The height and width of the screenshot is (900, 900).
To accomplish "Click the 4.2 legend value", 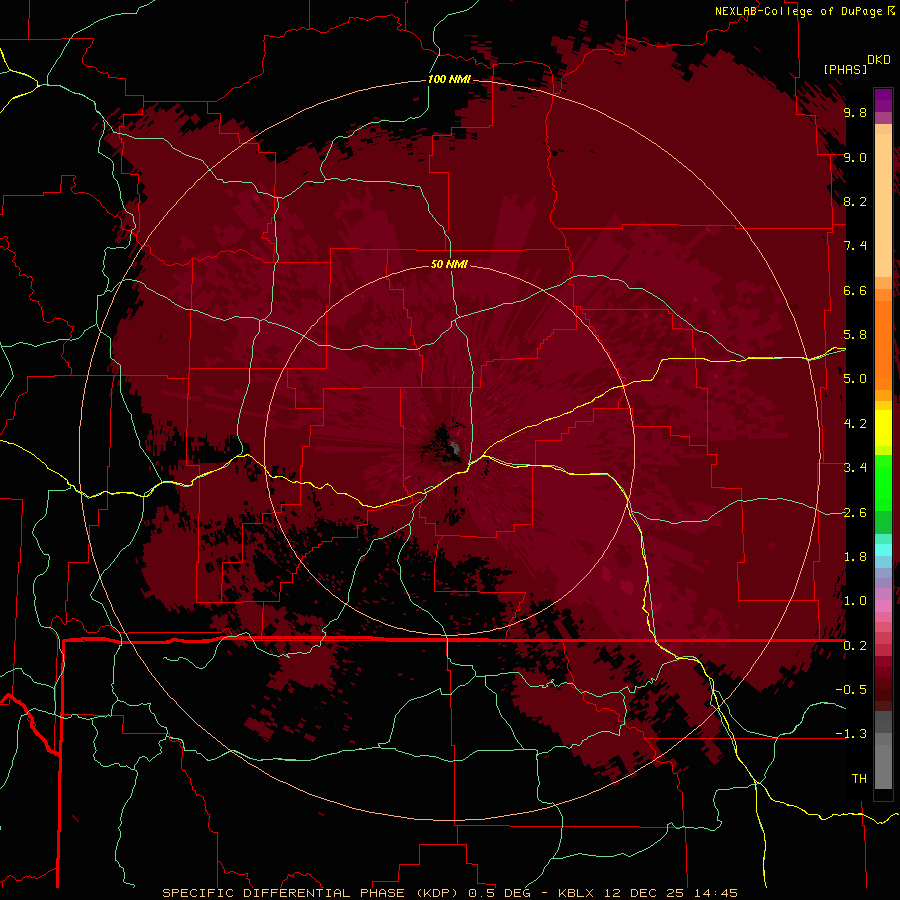I will tap(855, 424).
